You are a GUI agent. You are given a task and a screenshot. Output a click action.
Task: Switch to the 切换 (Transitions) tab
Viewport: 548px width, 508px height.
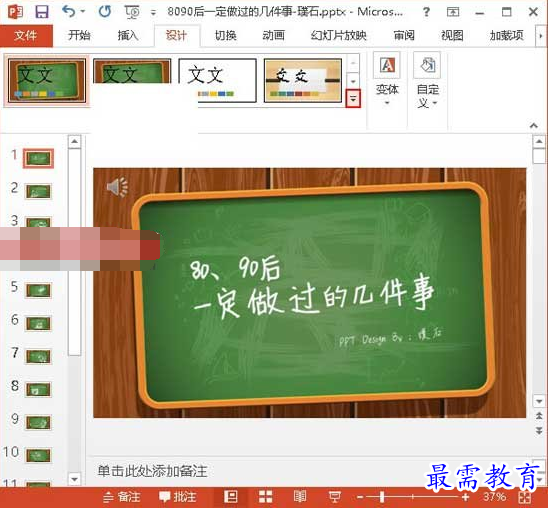225,35
